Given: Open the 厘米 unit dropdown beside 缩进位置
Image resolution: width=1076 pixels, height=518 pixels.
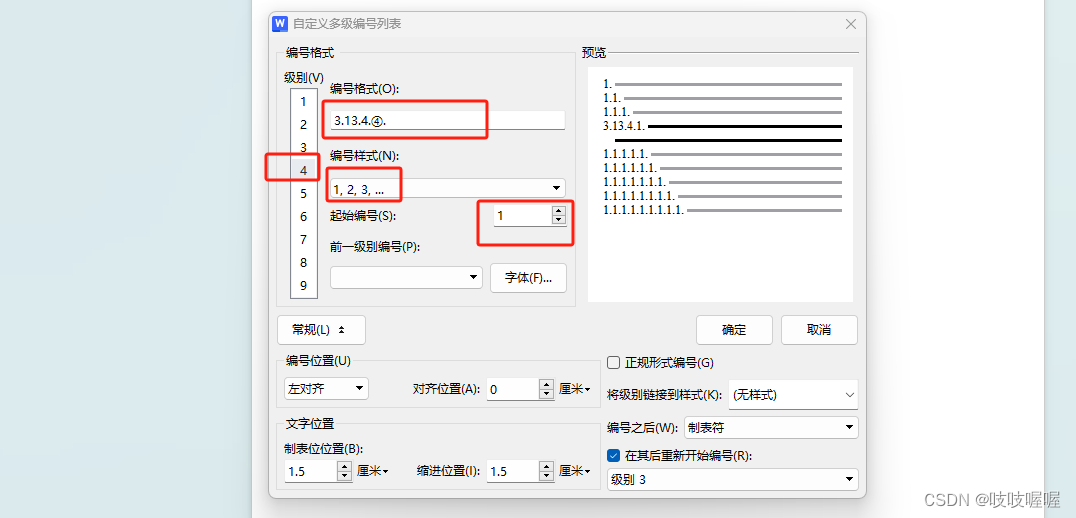Looking at the screenshot, I should (x=575, y=471).
